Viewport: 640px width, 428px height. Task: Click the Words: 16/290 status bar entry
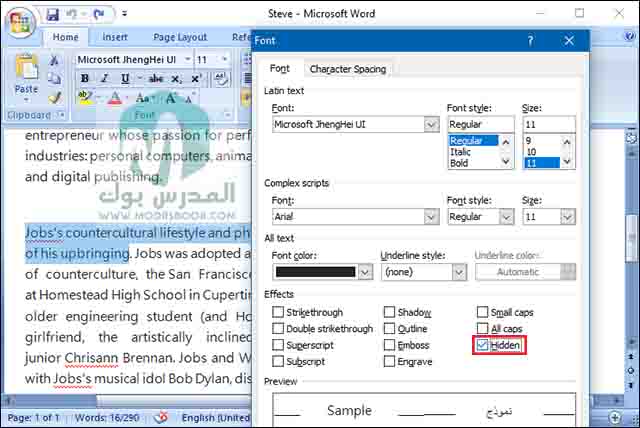[x=107, y=418]
